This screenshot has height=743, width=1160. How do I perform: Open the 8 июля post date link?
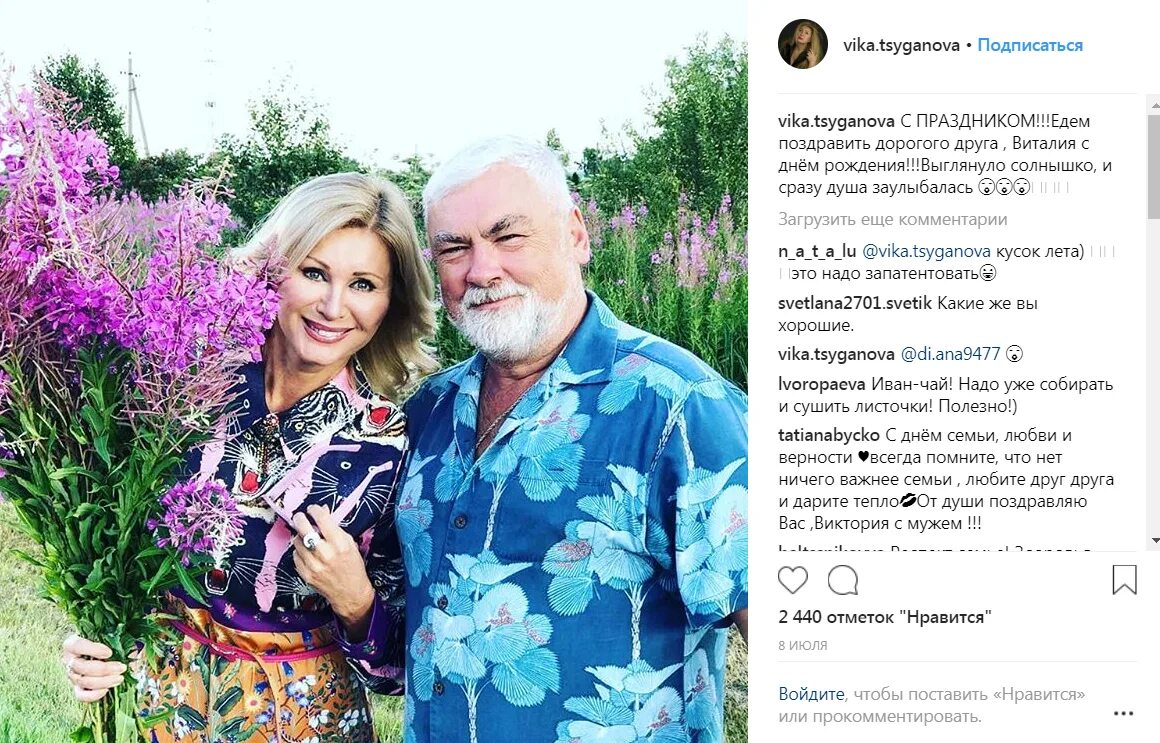coord(803,645)
